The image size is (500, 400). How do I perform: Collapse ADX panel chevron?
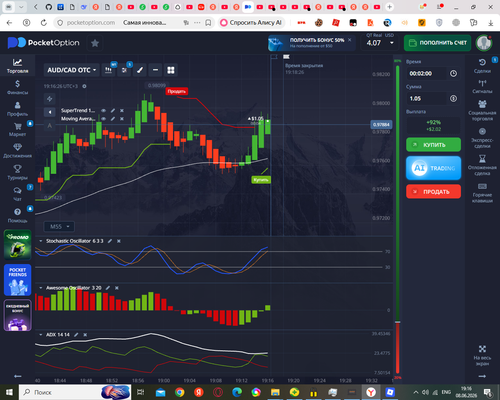tap(41, 335)
